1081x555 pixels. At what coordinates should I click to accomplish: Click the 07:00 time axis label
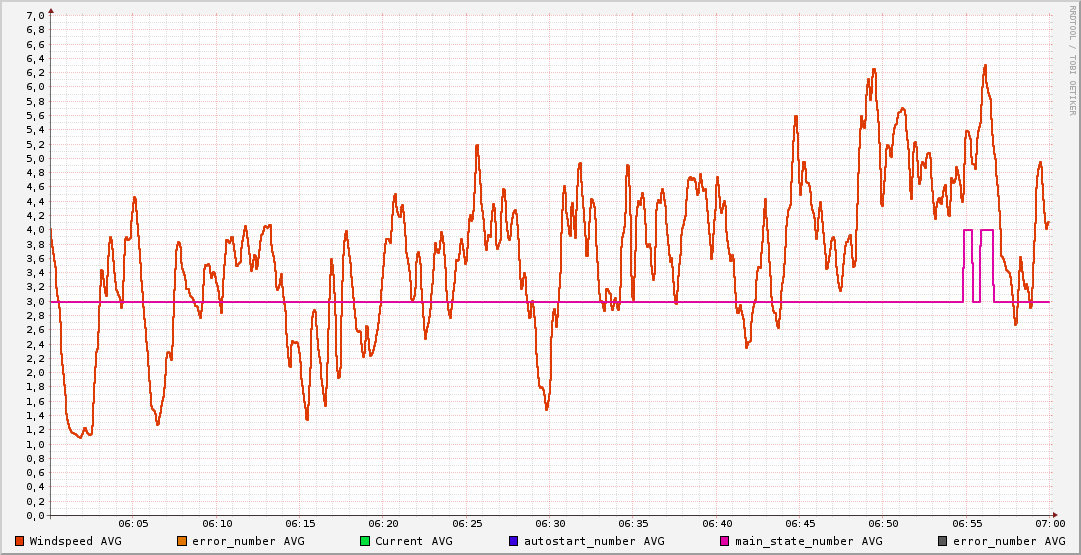[1049, 524]
